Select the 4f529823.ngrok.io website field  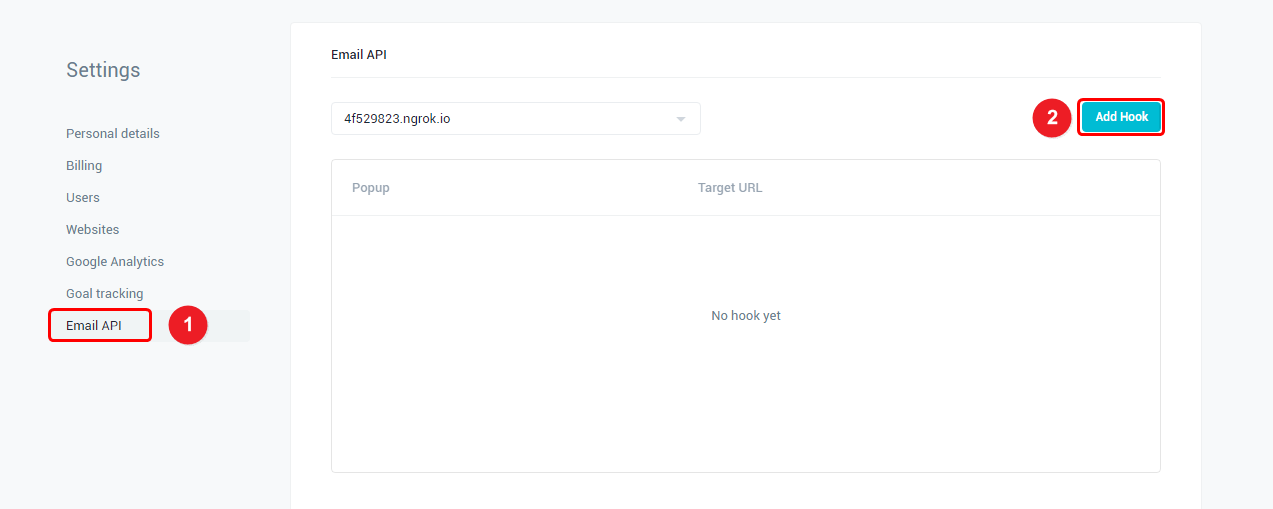click(x=500, y=119)
